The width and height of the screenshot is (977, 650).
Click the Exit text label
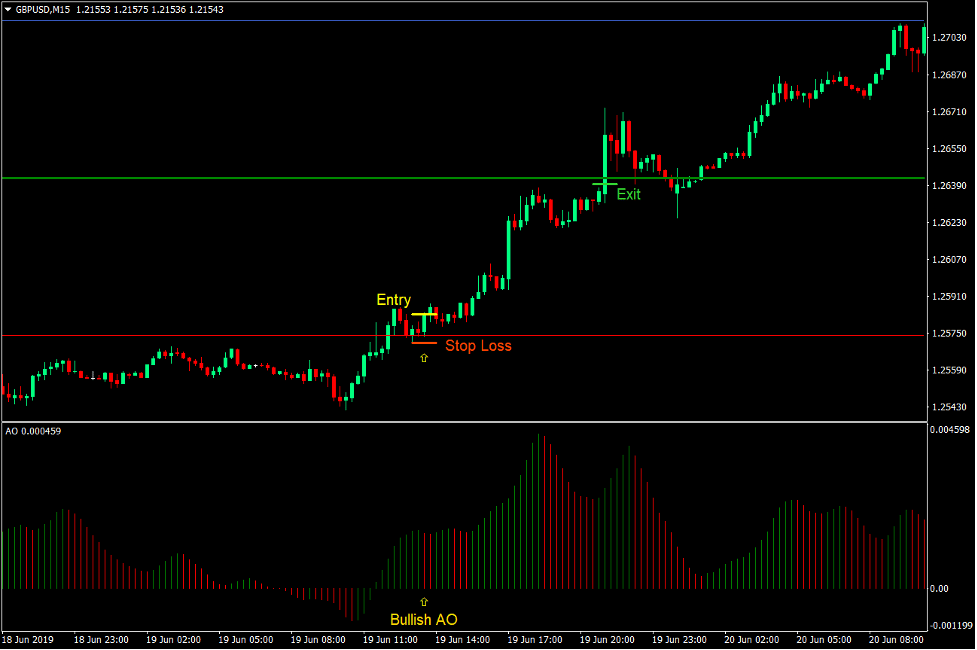[x=629, y=195]
